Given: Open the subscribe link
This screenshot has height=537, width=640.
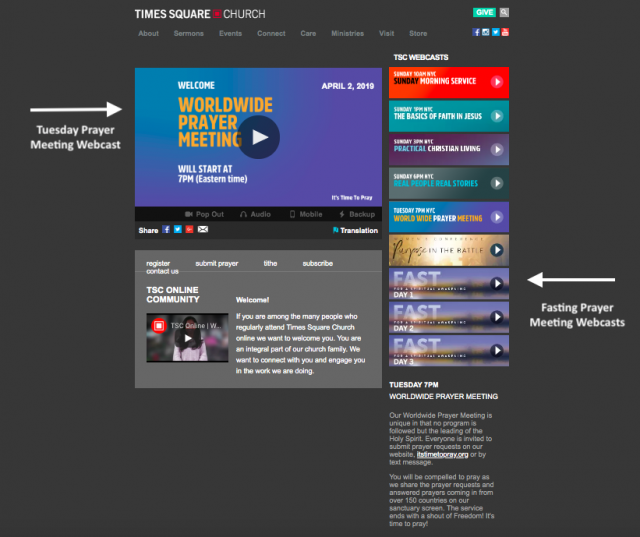Looking at the screenshot, I should point(318,264).
